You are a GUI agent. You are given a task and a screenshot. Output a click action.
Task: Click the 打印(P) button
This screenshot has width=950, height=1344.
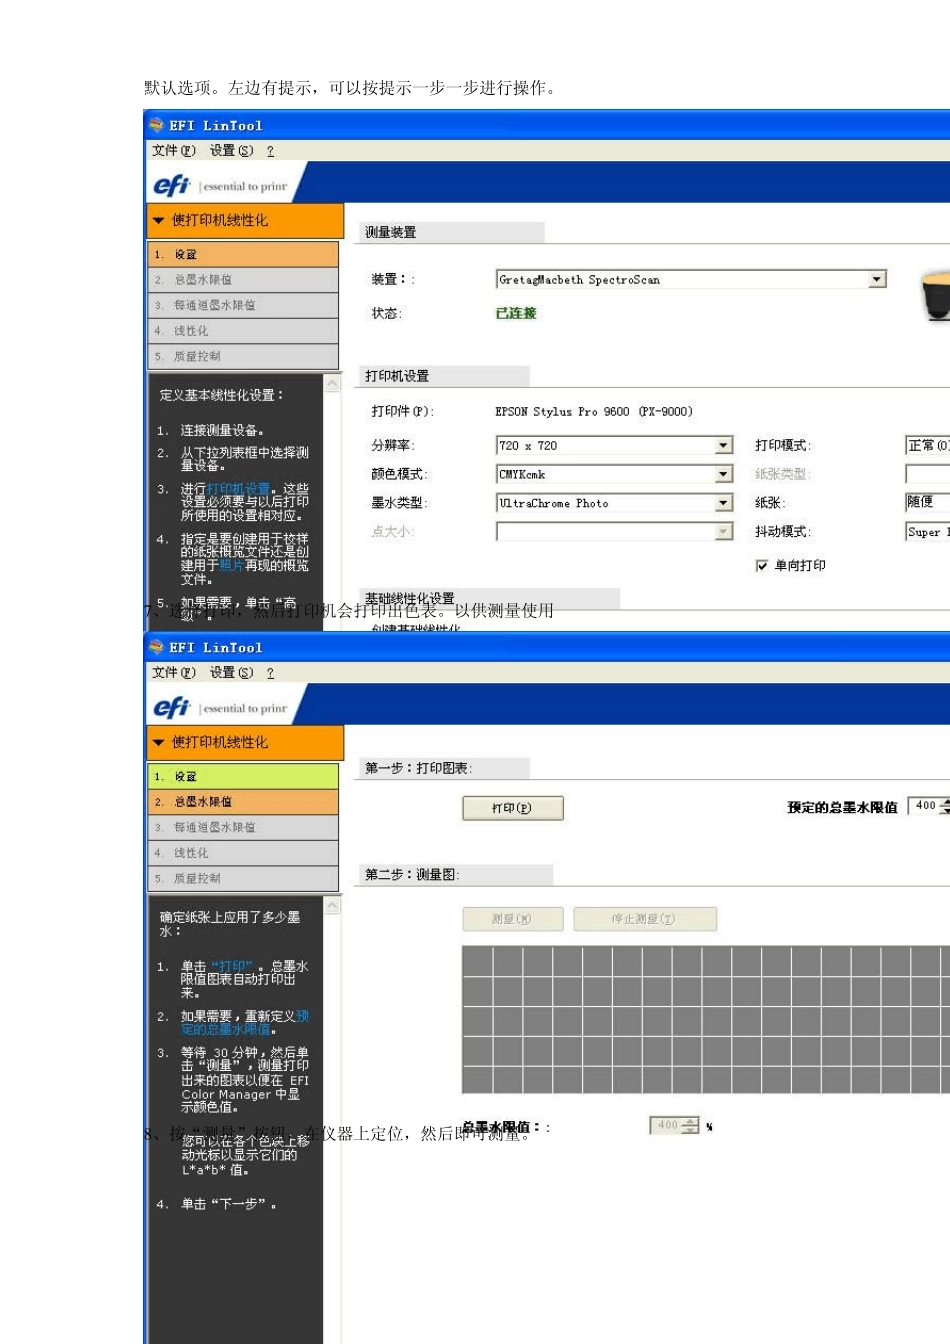(x=513, y=808)
